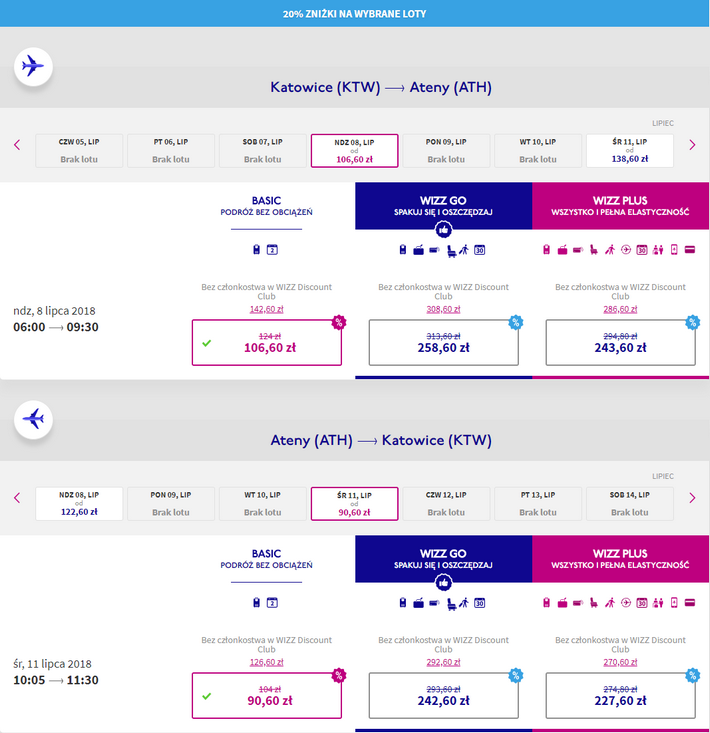
Task: Click WIZZ PLUS suitcase icon, outbound flight
Action: [562, 250]
